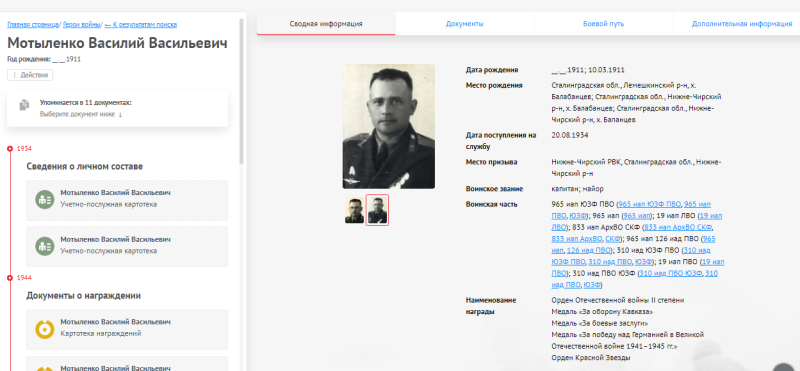This screenshot has width=800, height=371.
Task: Click the green icon on the first Учетно-послужная картотека card
Action: [45, 200]
